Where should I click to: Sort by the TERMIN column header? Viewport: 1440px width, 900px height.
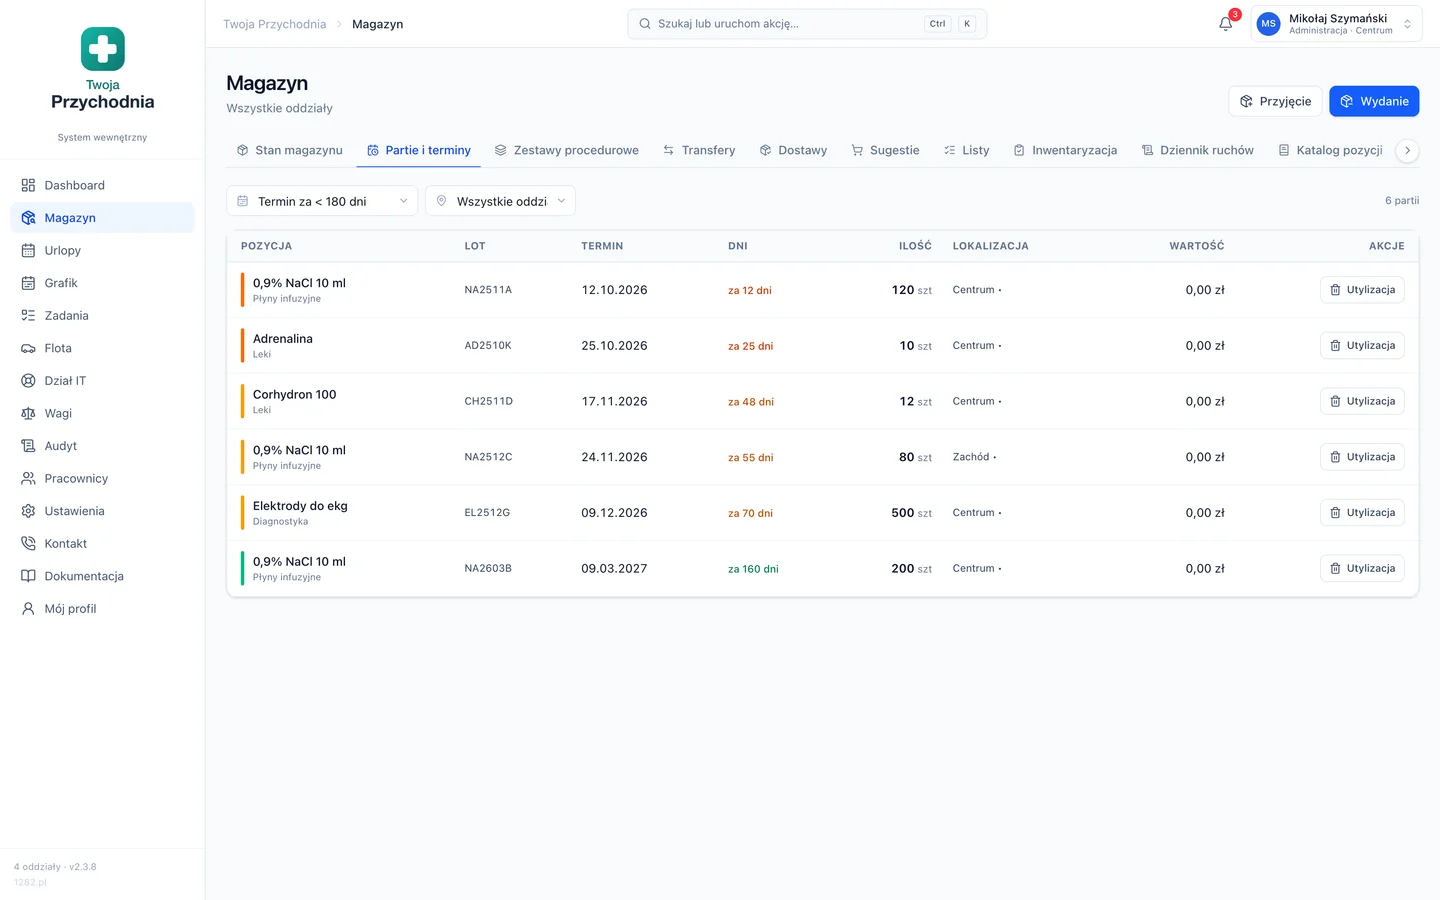pos(602,246)
